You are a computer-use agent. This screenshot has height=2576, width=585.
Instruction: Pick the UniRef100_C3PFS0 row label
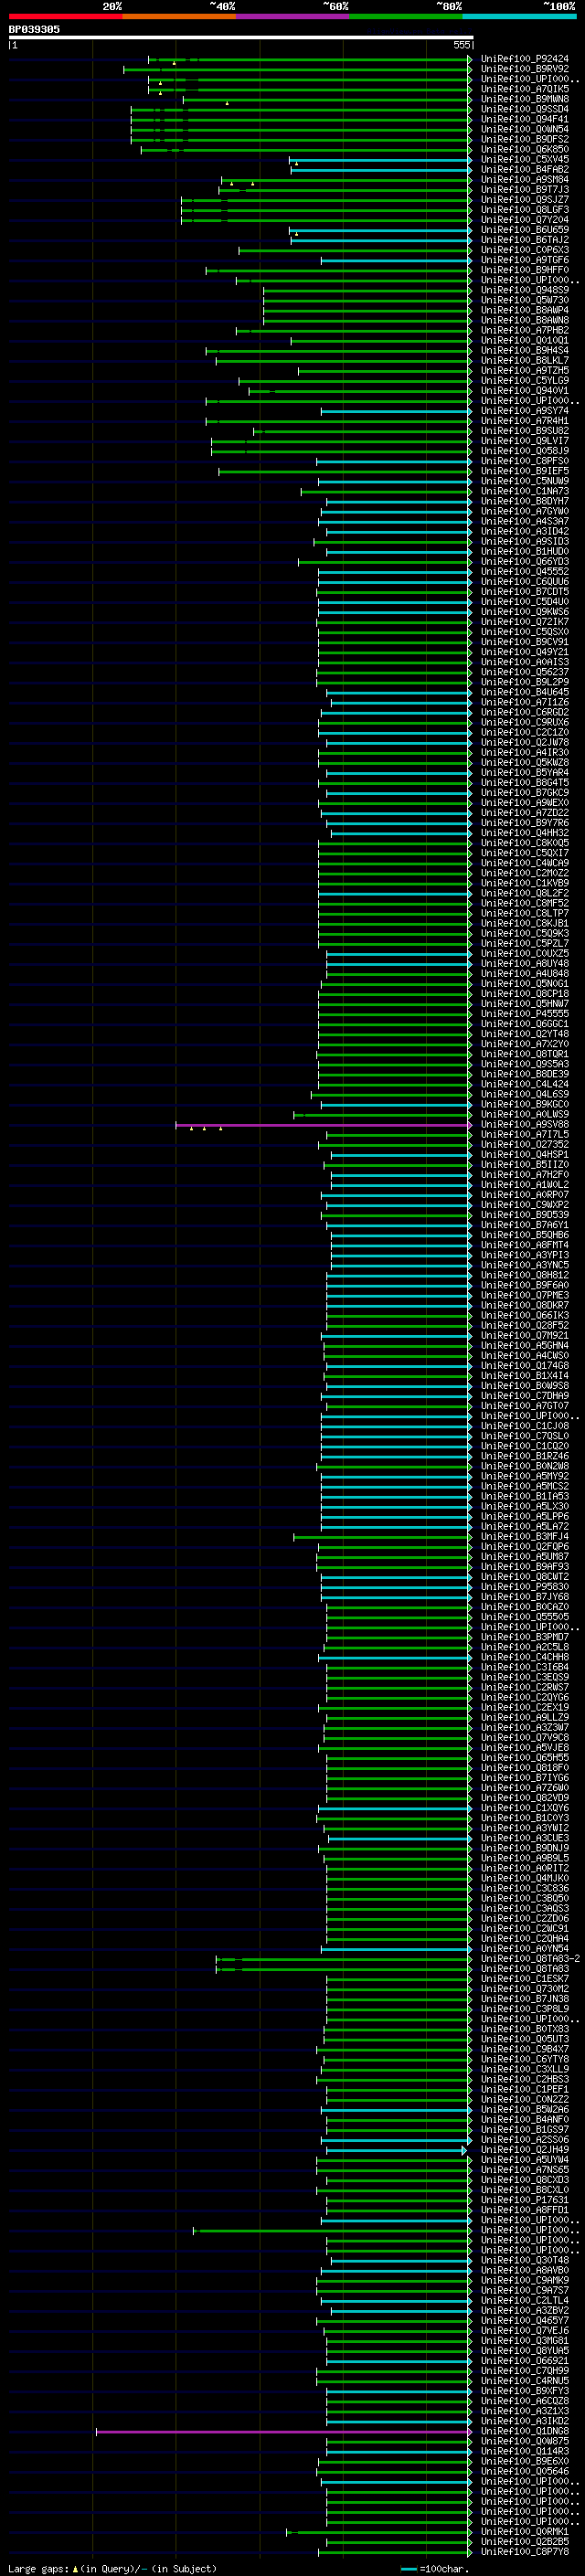point(524,461)
